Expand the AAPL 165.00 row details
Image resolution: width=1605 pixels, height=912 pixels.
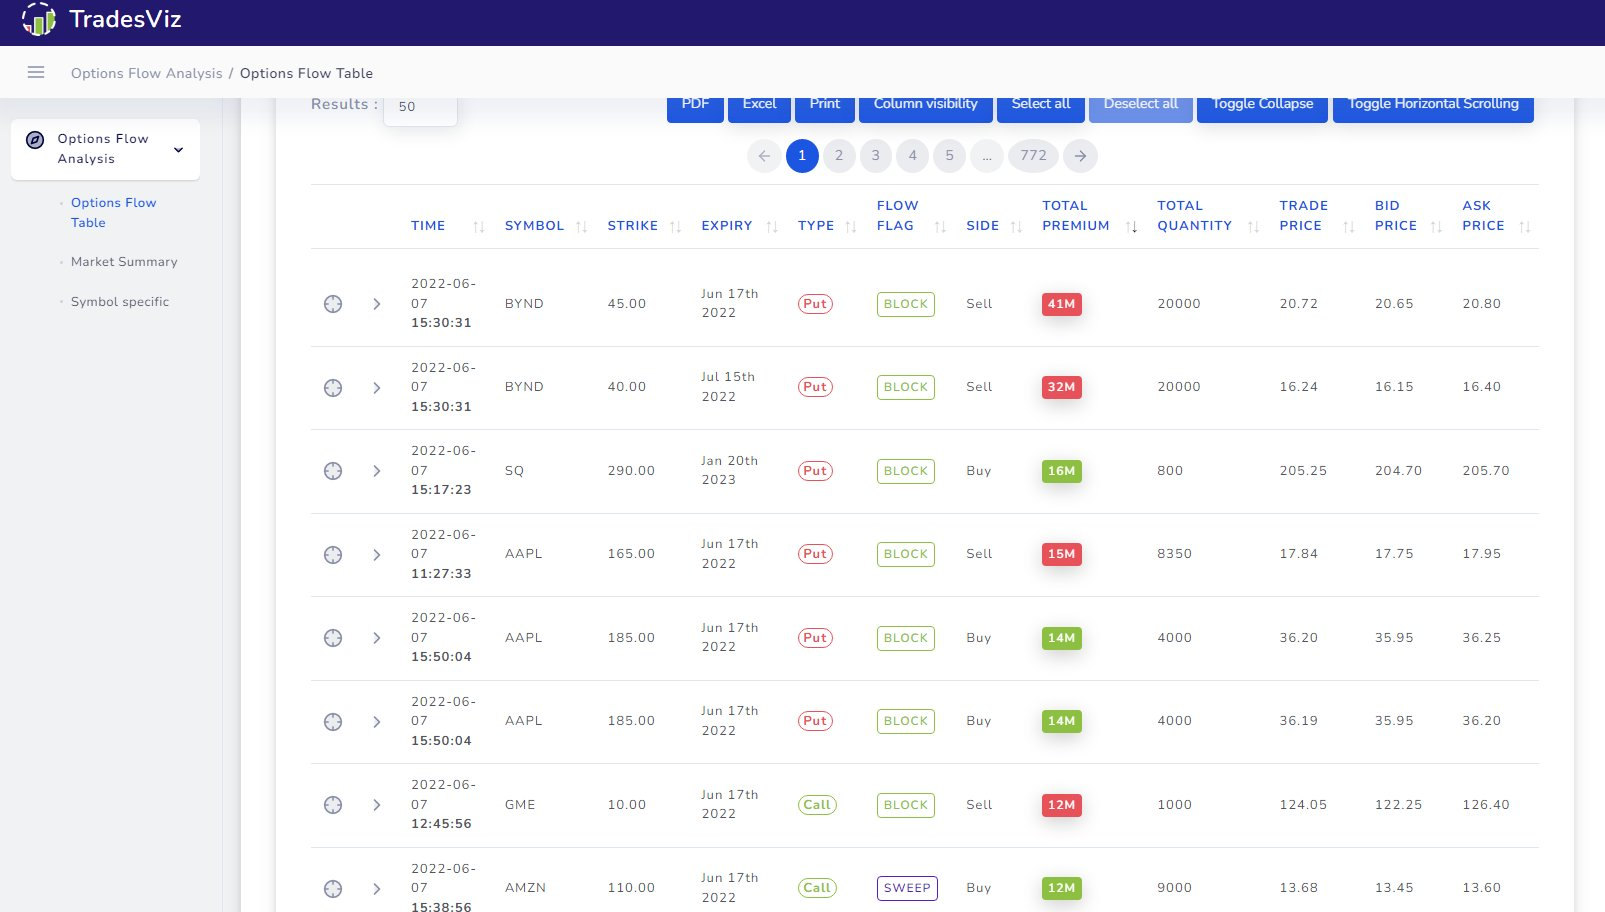(x=377, y=555)
